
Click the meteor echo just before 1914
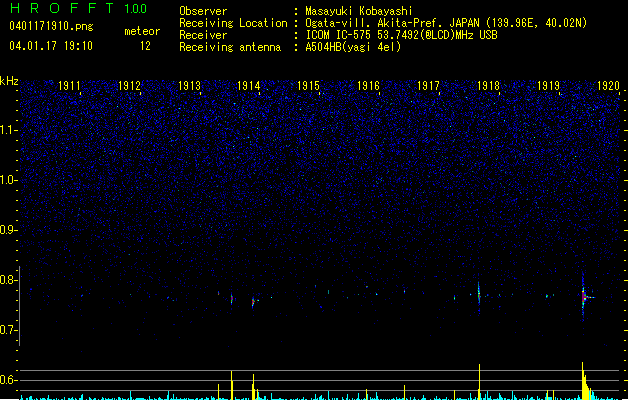231,299
